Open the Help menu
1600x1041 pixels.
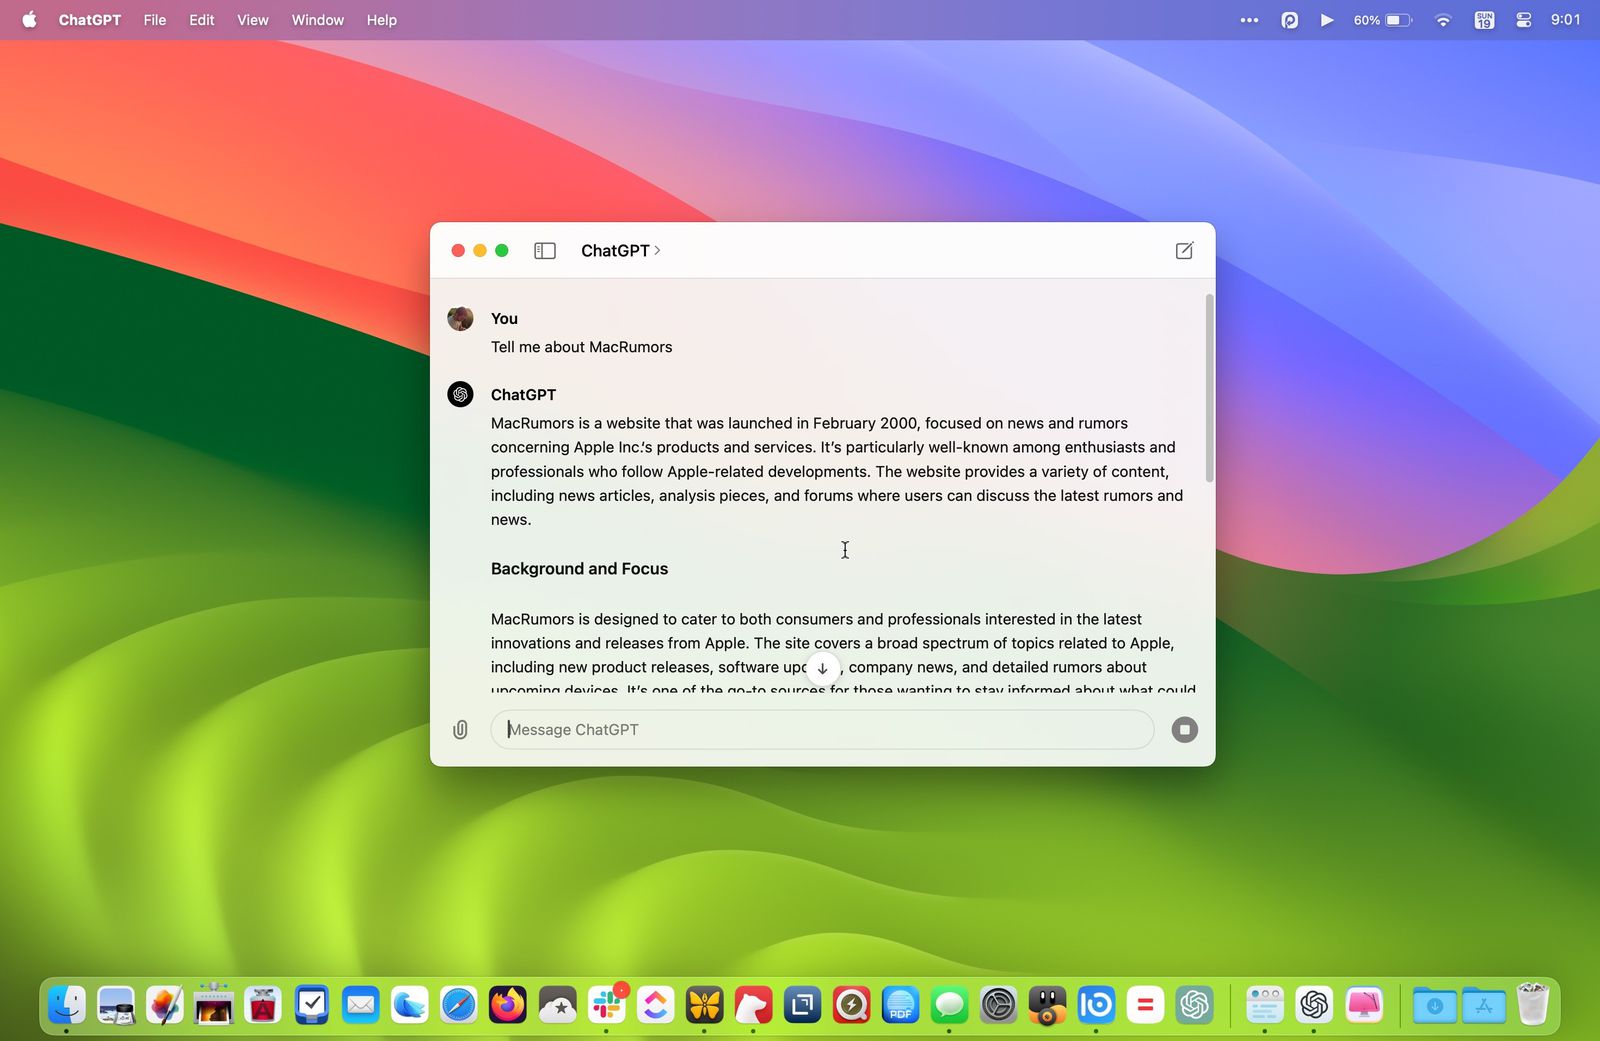pyautogui.click(x=381, y=20)
